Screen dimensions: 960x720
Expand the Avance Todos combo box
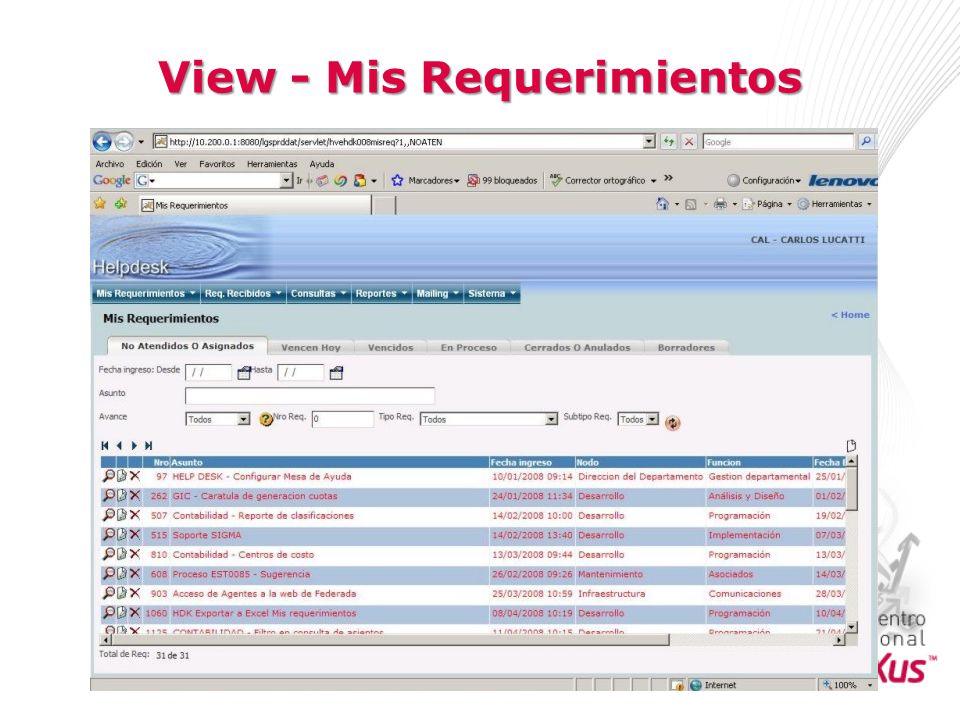[x=244, y=419]
